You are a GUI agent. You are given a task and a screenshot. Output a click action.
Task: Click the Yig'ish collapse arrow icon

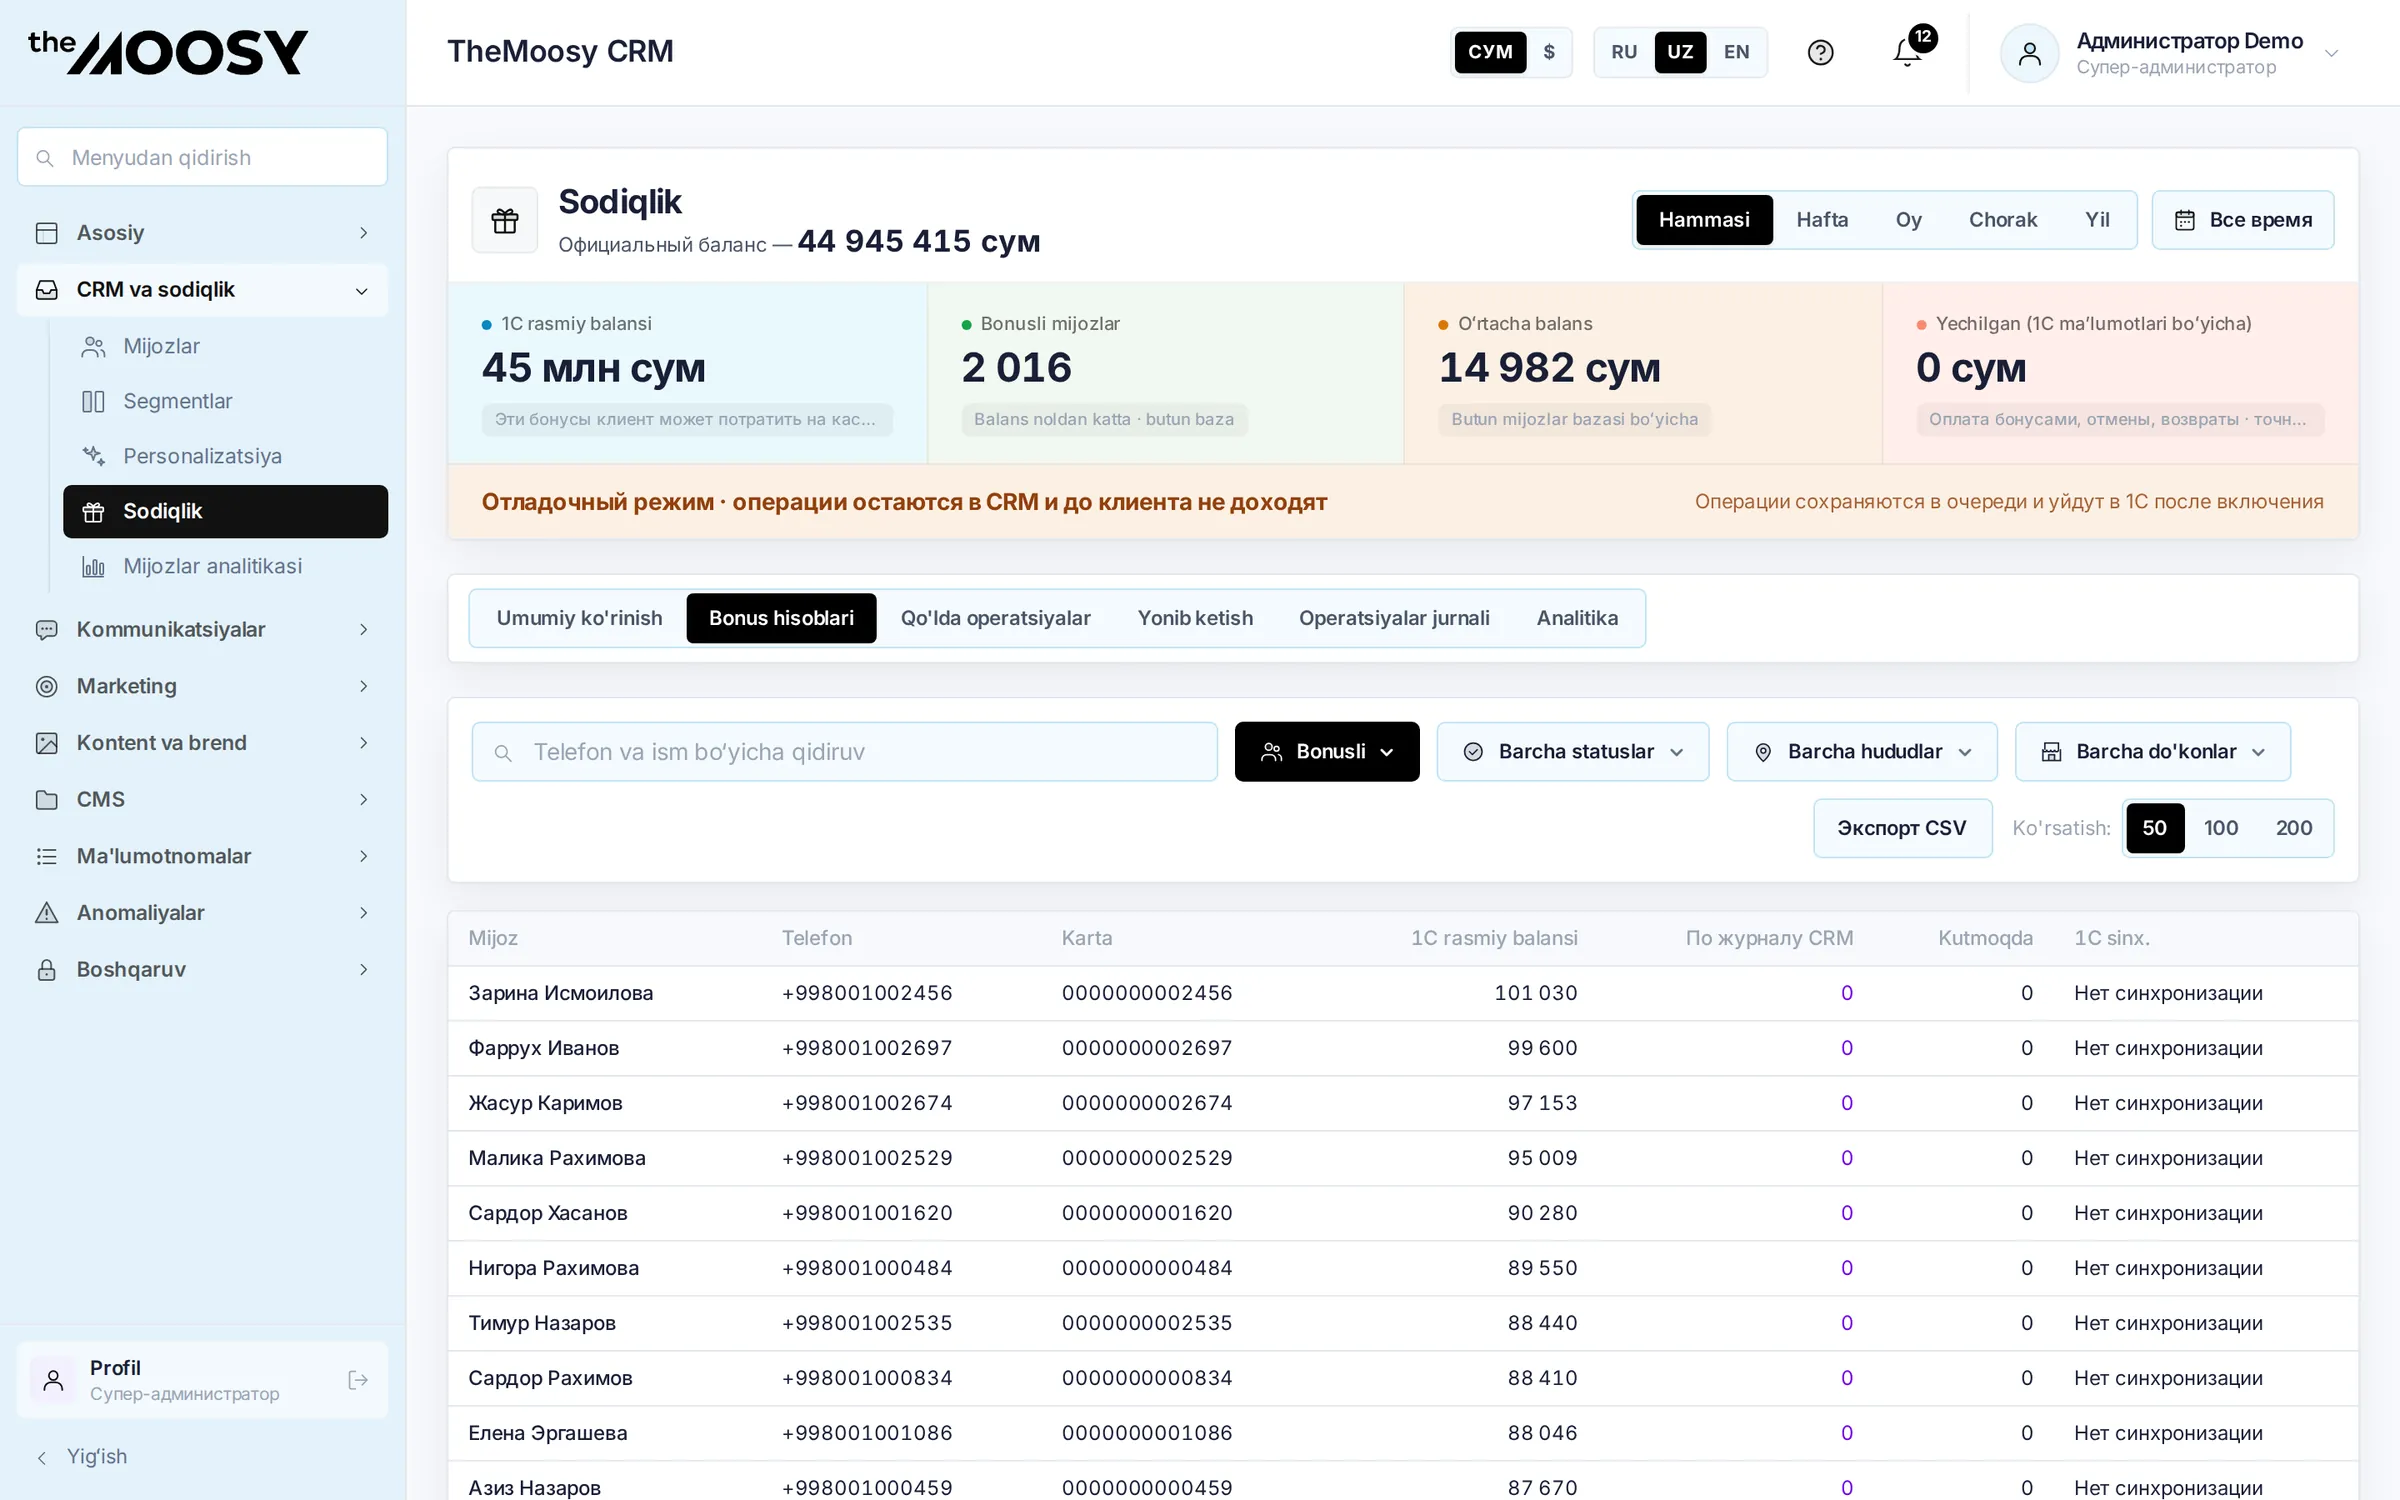coord(42,1457)
